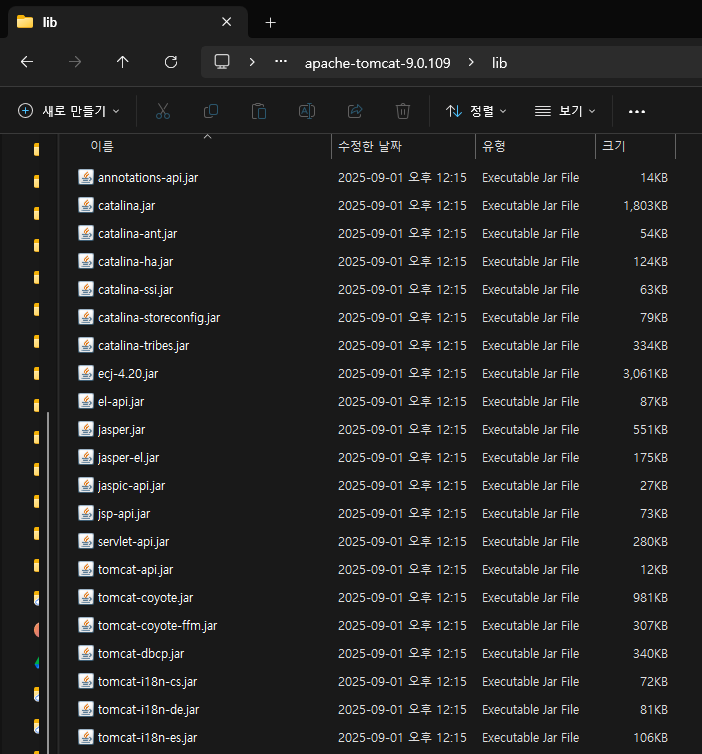The width and height of the screenshot is (702, 754).
Task: Expand the chevron after the monitor icon
Action: coord(251,62)
